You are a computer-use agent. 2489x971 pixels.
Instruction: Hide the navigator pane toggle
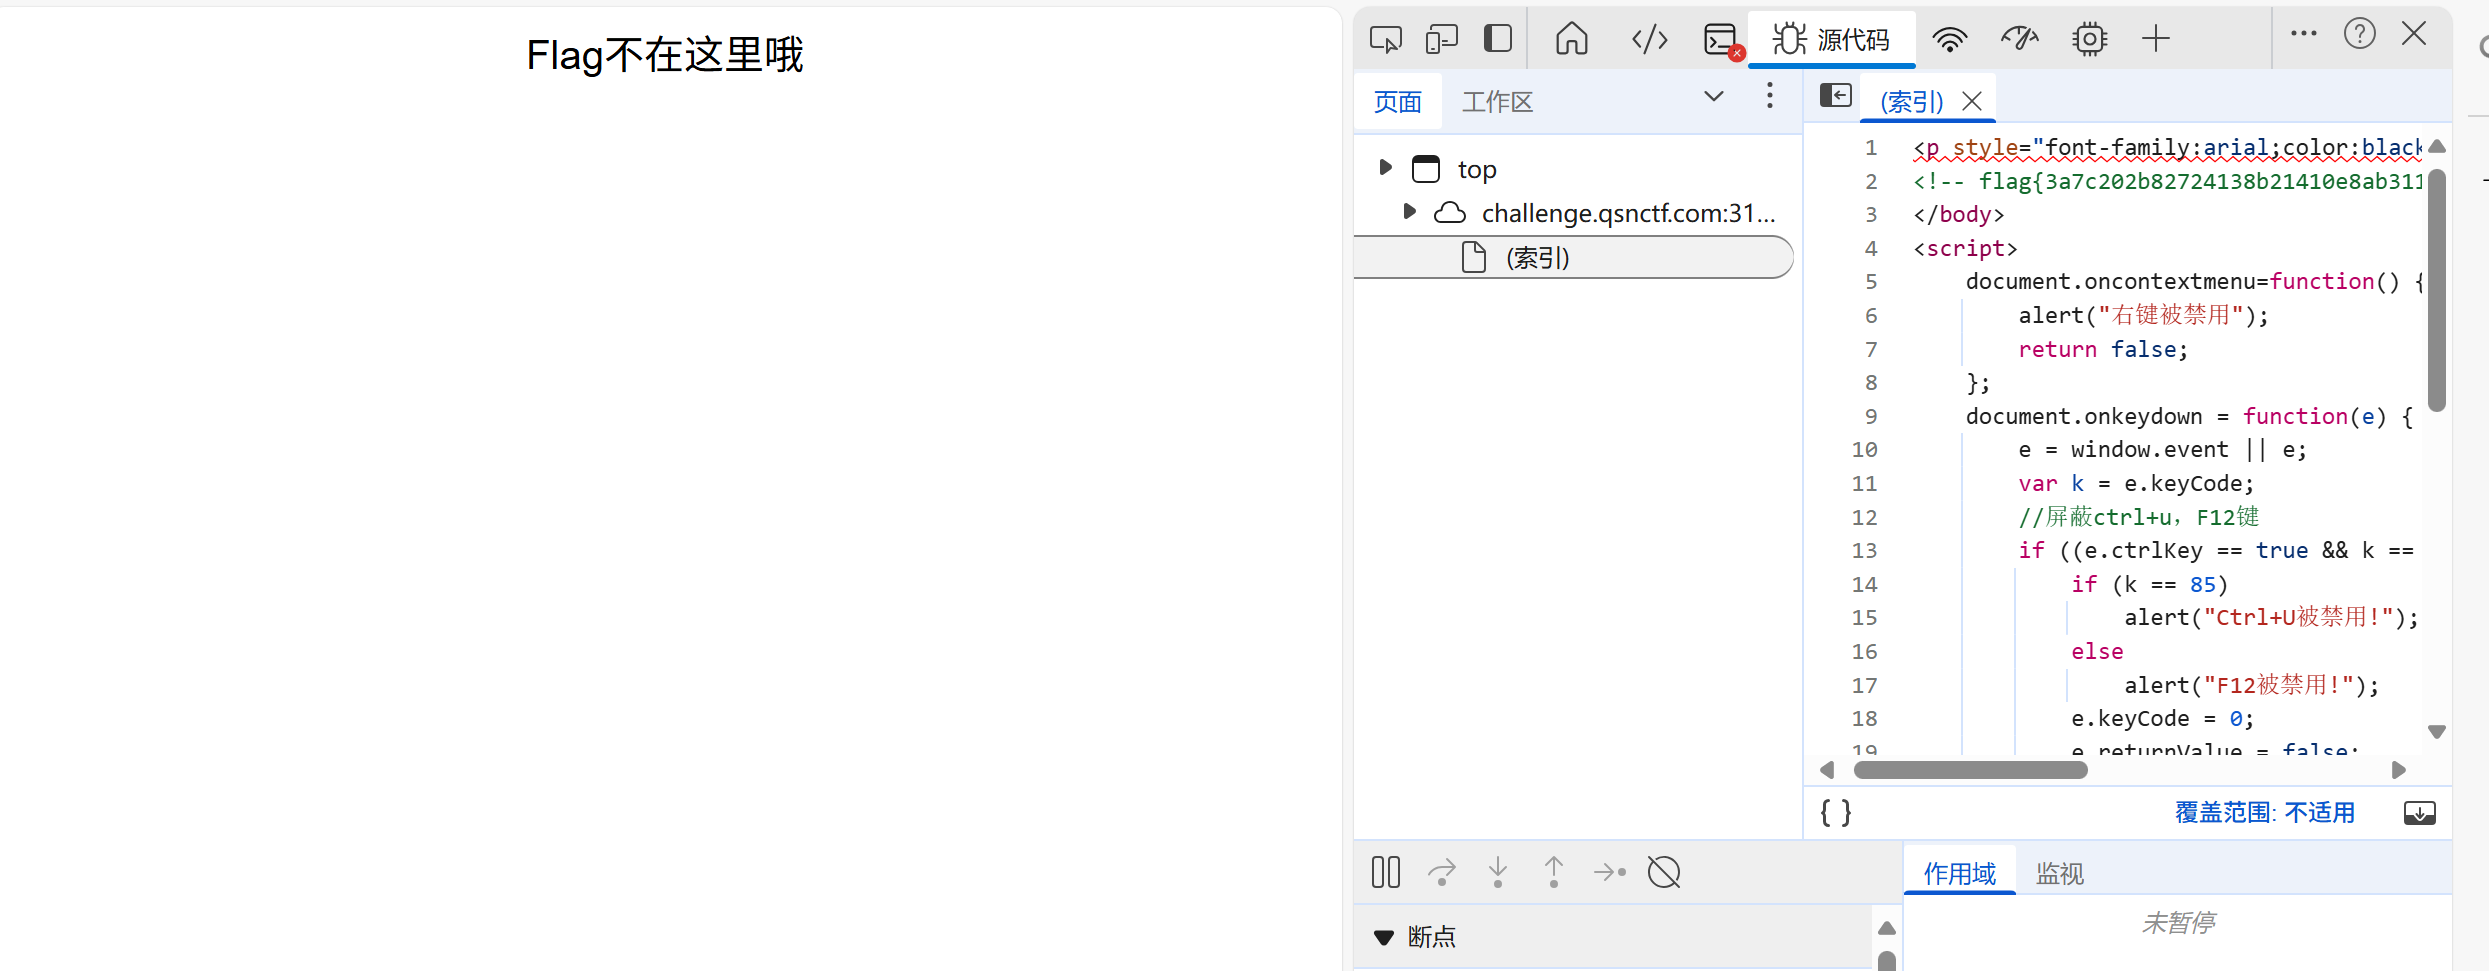[x=1836, y=95]
